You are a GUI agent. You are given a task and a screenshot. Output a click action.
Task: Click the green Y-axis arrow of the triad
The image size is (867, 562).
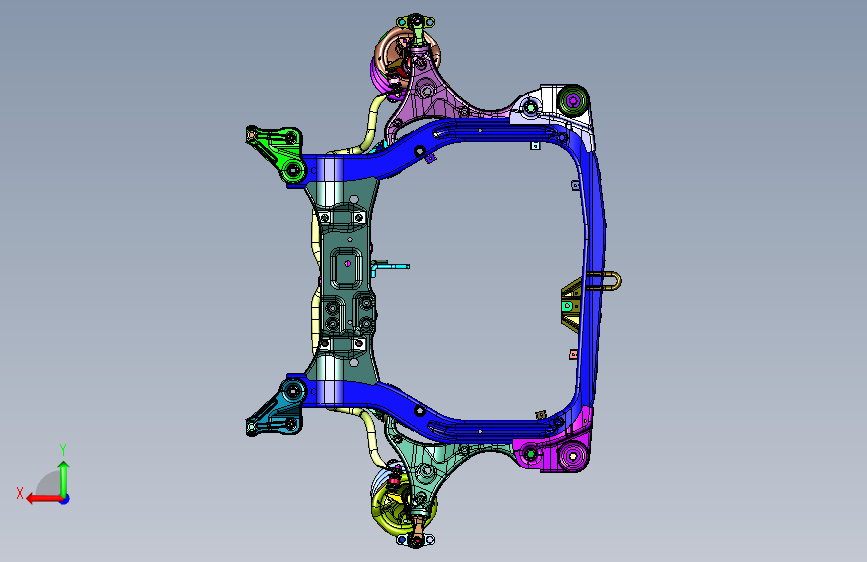click(x=64, y=479)
